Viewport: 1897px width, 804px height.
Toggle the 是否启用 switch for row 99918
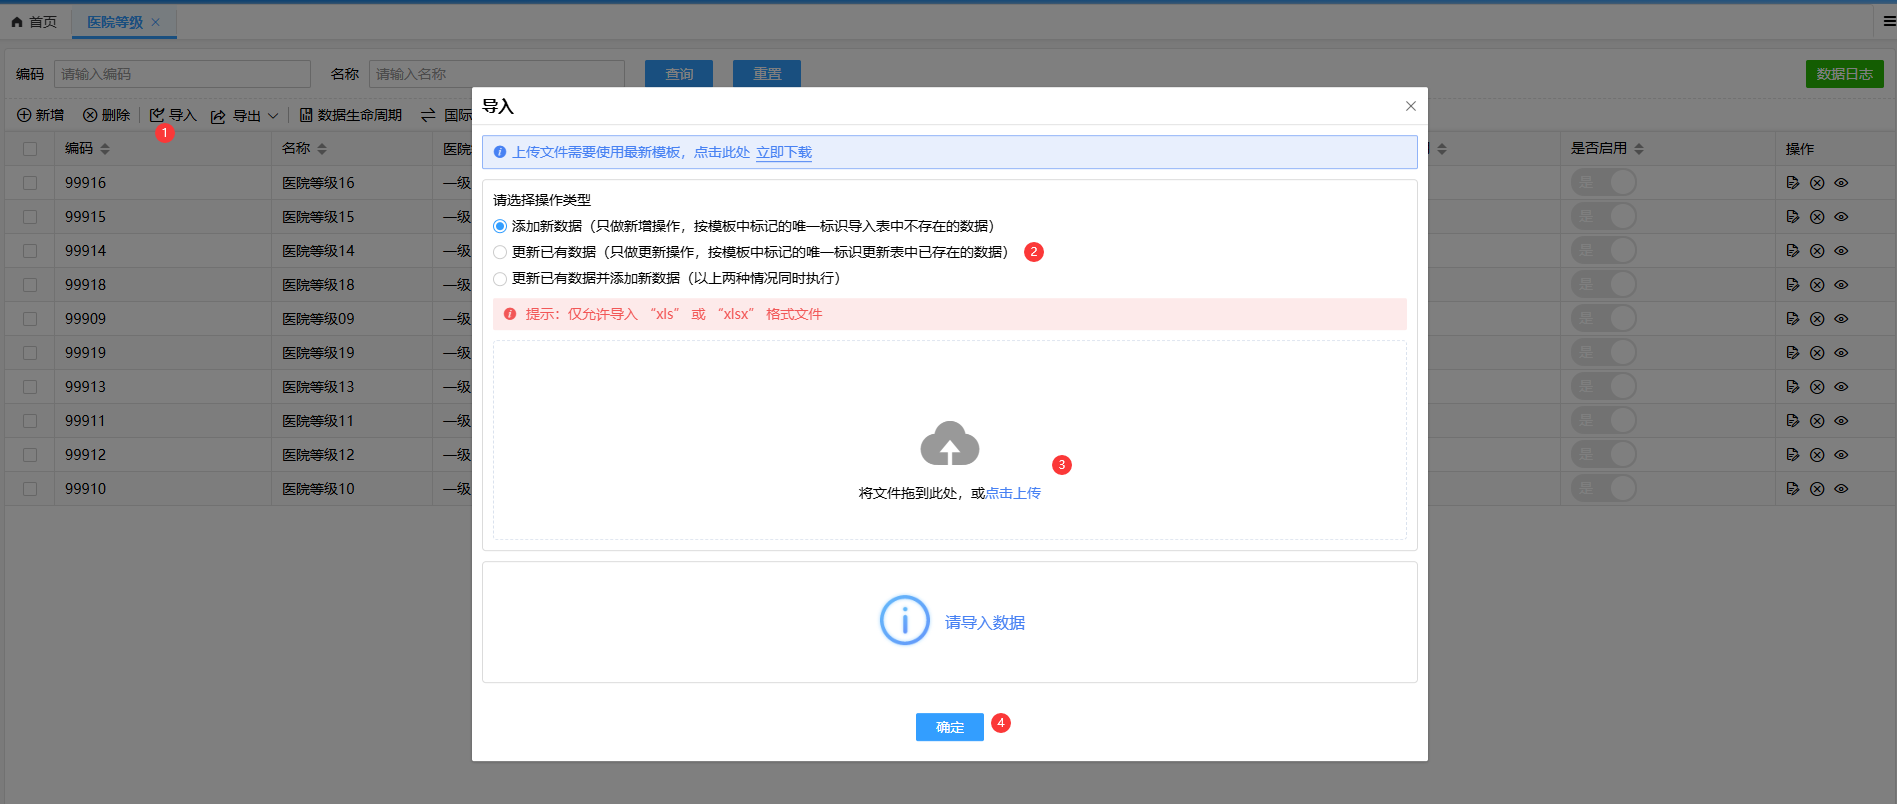coord(1603,285)
